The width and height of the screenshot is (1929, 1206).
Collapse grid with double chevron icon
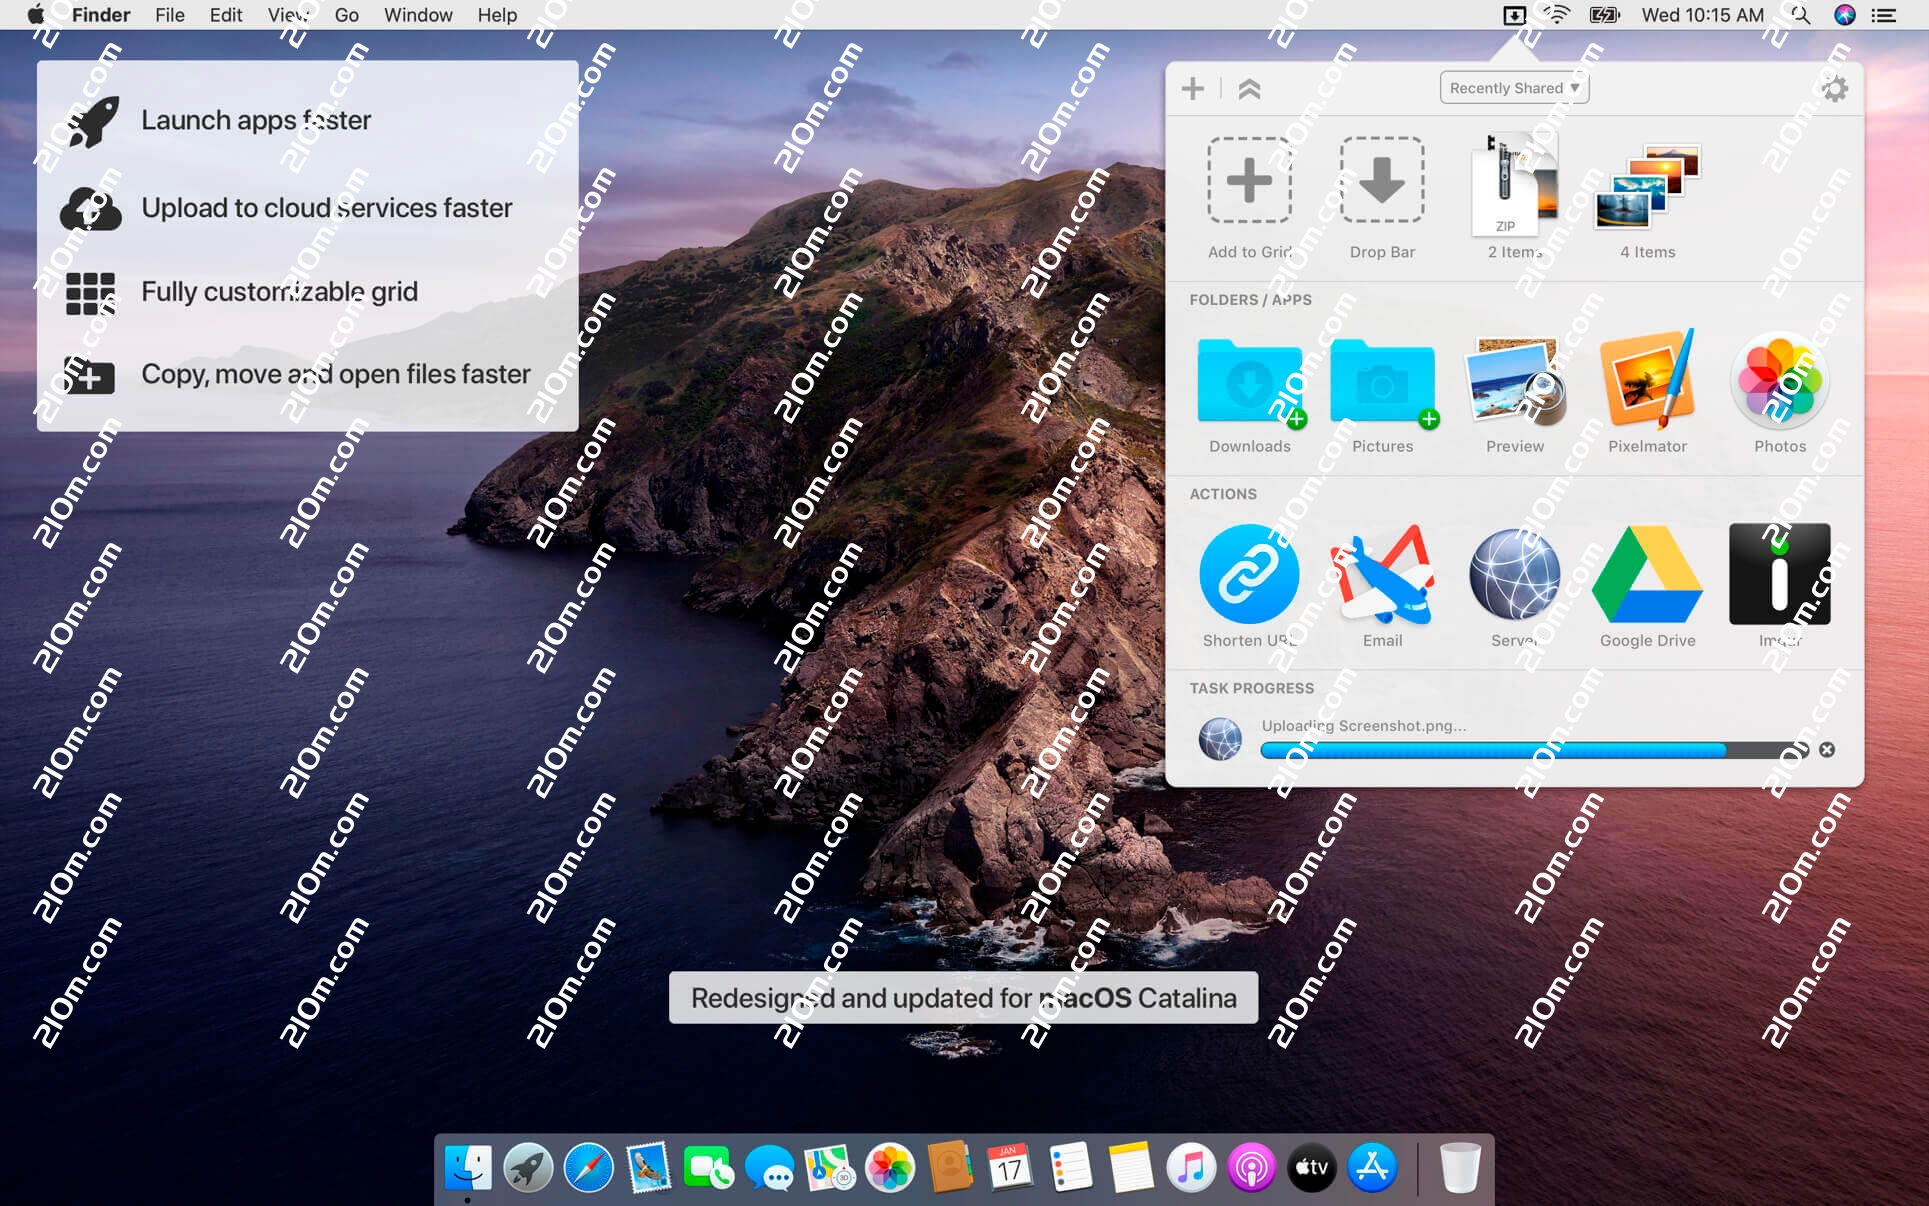point(1249,88)
